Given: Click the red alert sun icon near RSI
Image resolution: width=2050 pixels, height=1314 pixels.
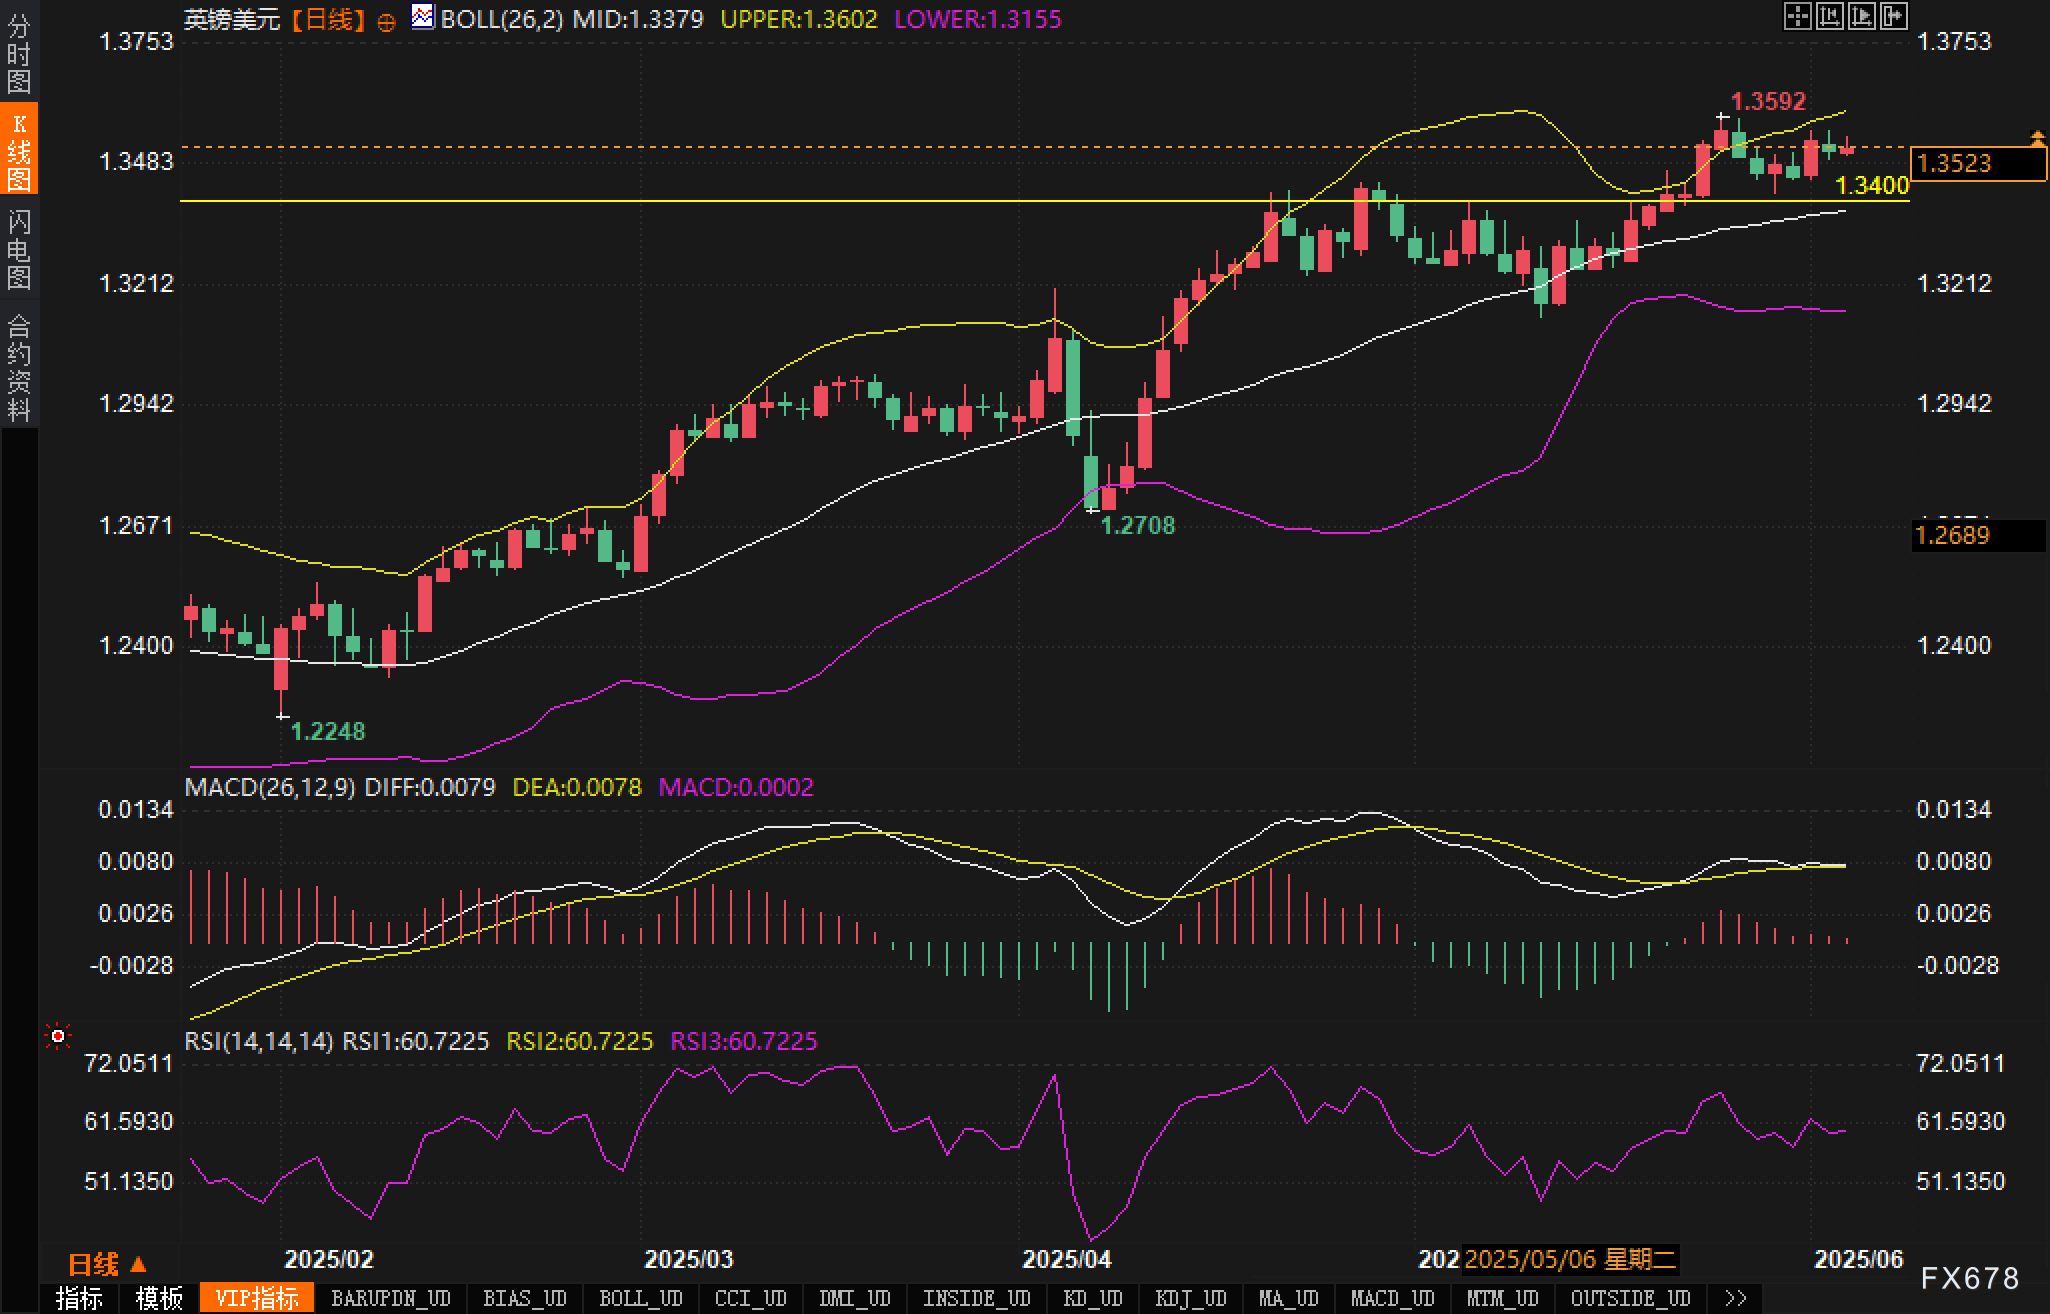Looking at the screenshot, I should [x=58, y=1036].
